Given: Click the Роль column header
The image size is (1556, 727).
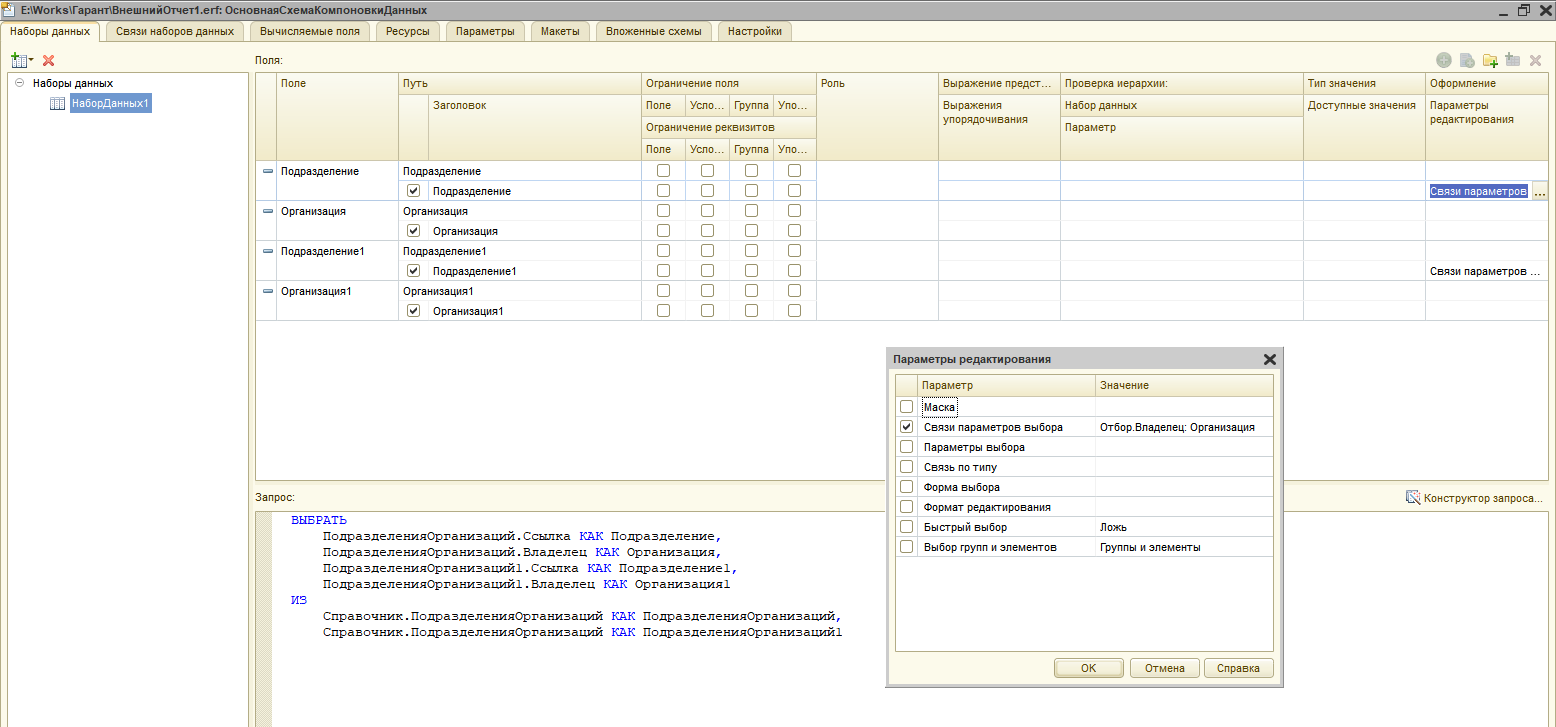Looking at the screenshot, I should click(x=877, y=83).
